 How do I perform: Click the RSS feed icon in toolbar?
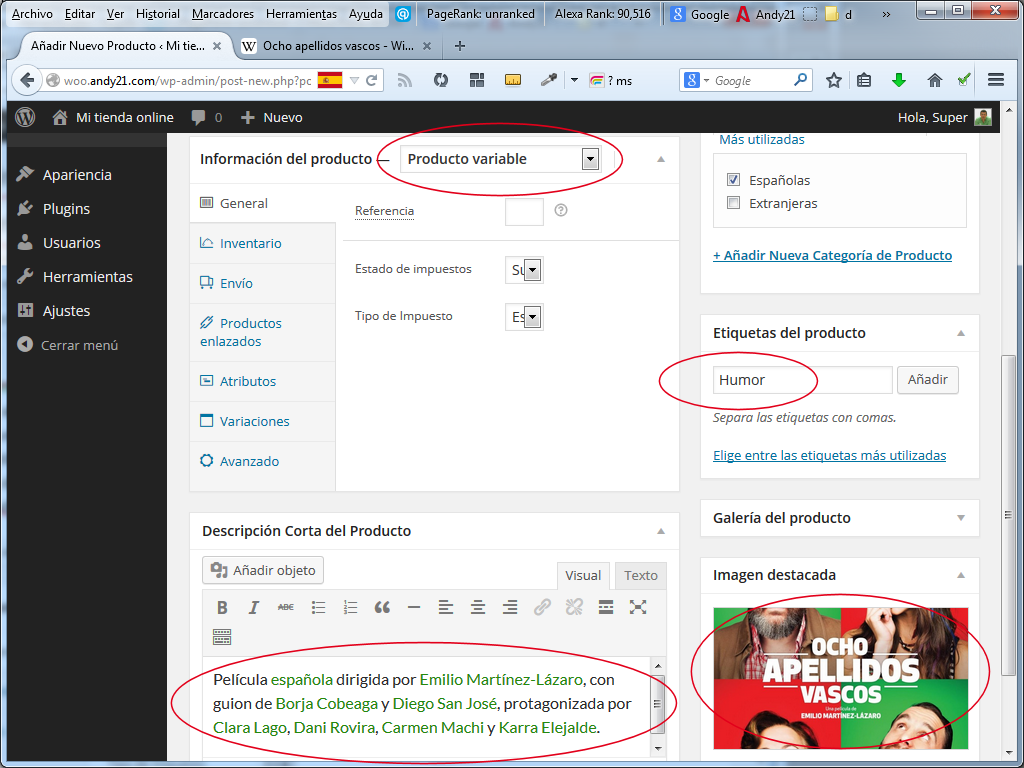[405, 80]
